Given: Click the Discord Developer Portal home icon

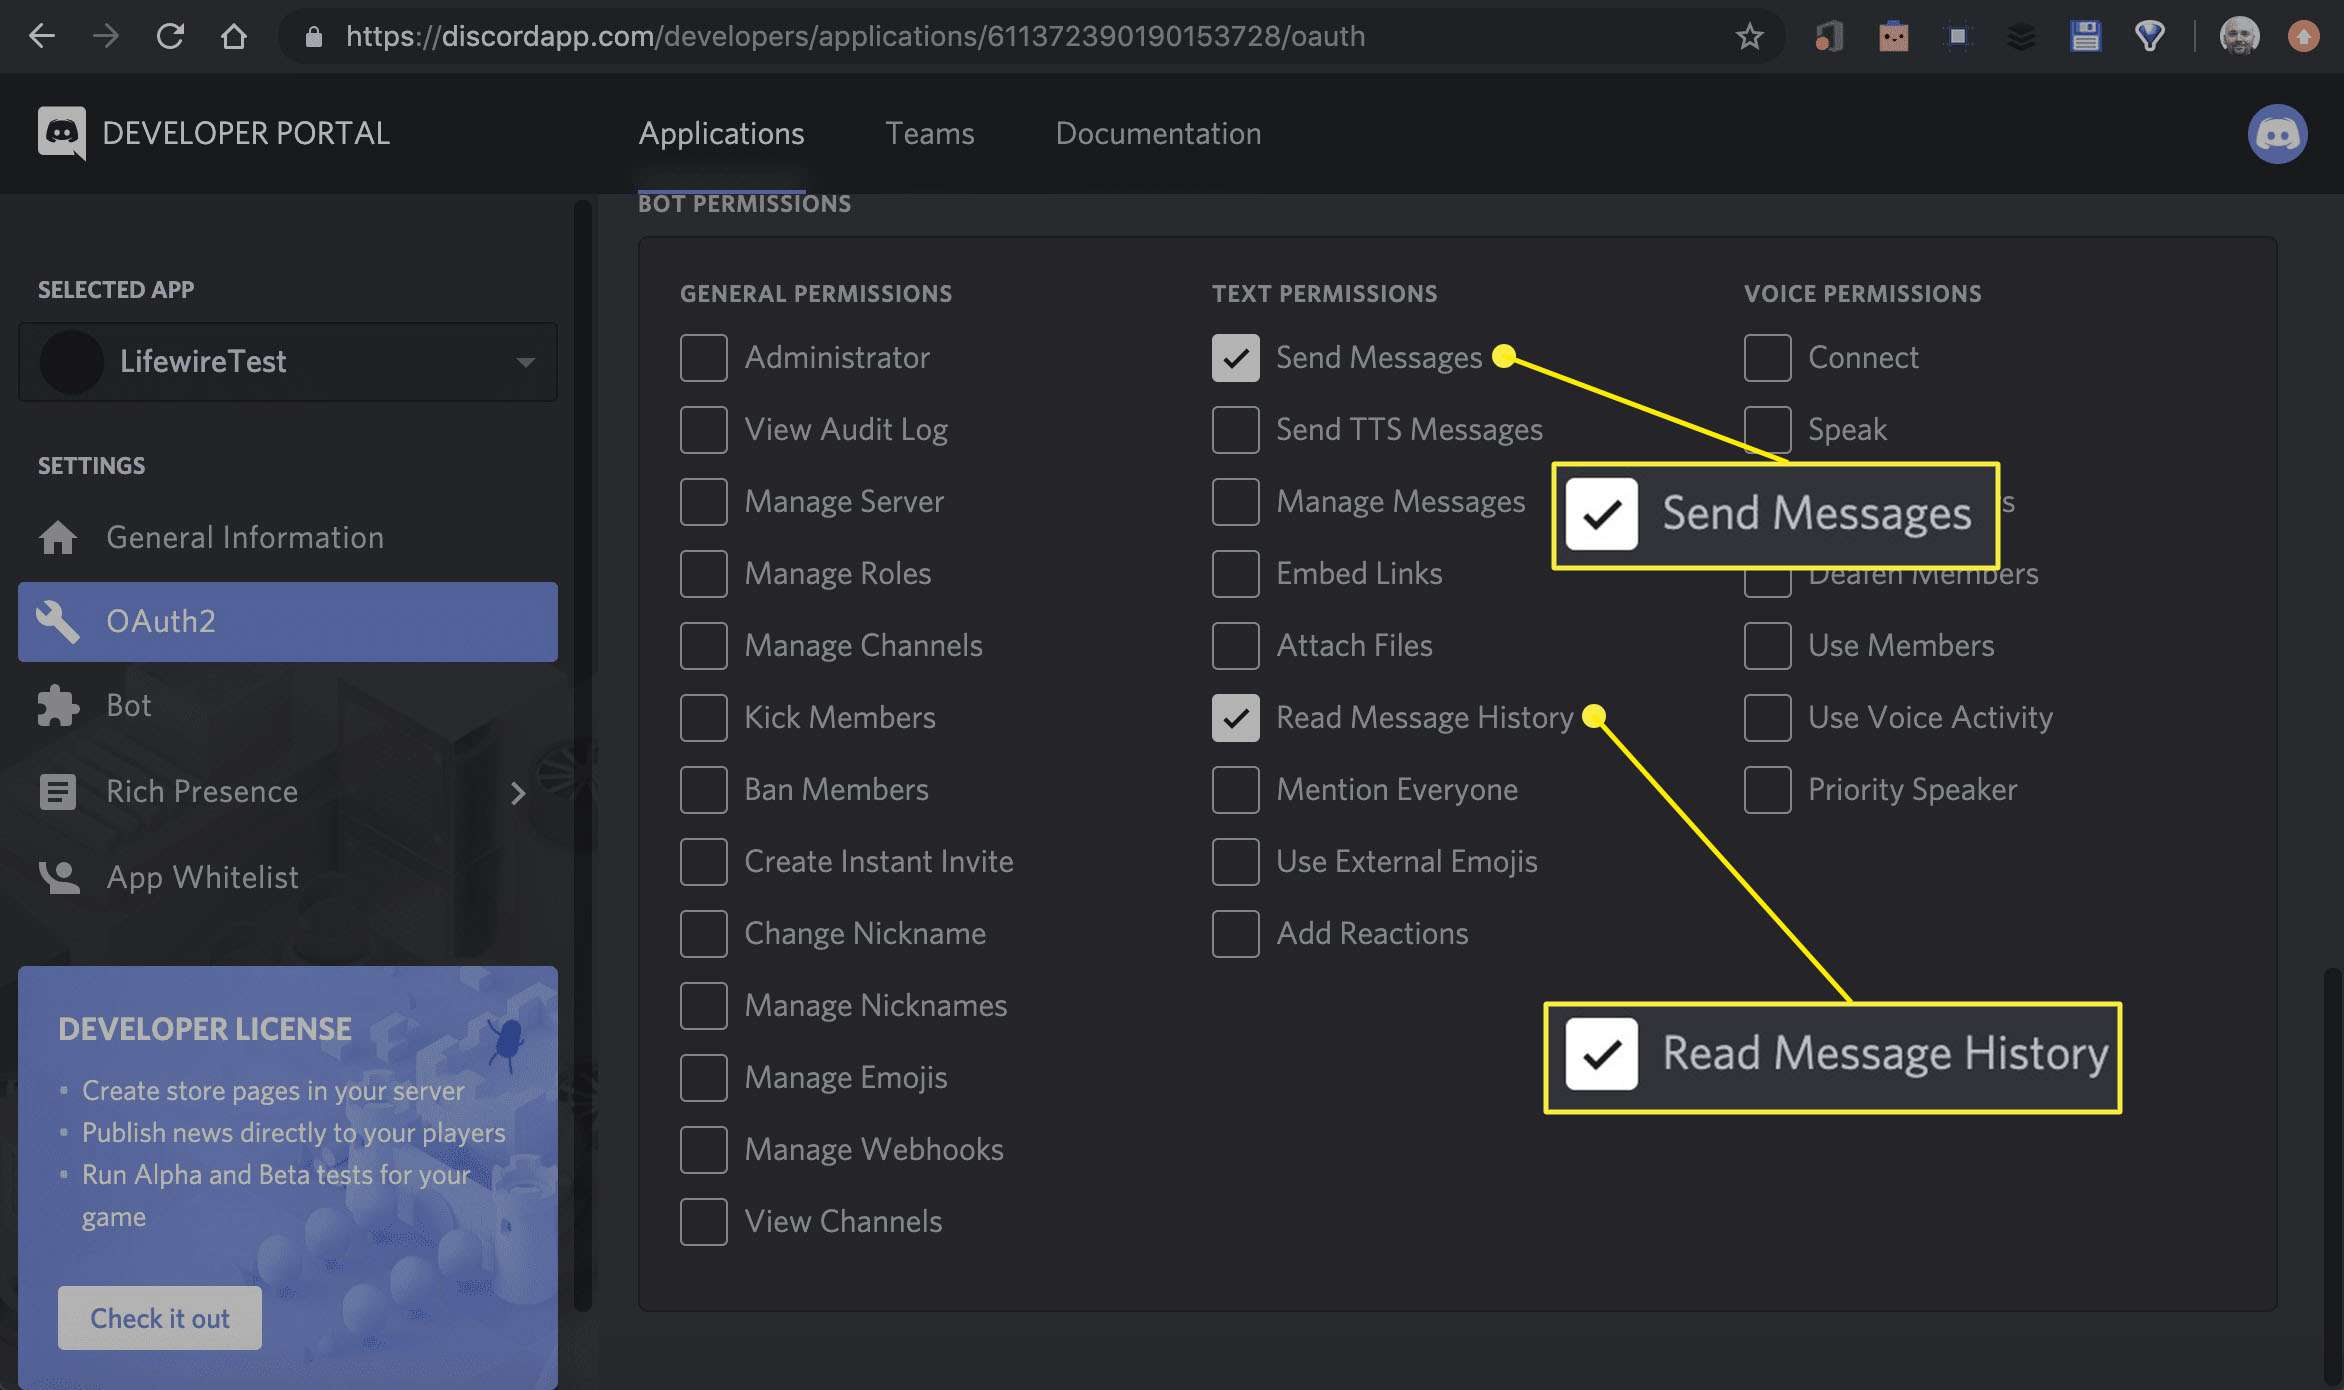Looking at the screenshot, I should coord(60,132).
